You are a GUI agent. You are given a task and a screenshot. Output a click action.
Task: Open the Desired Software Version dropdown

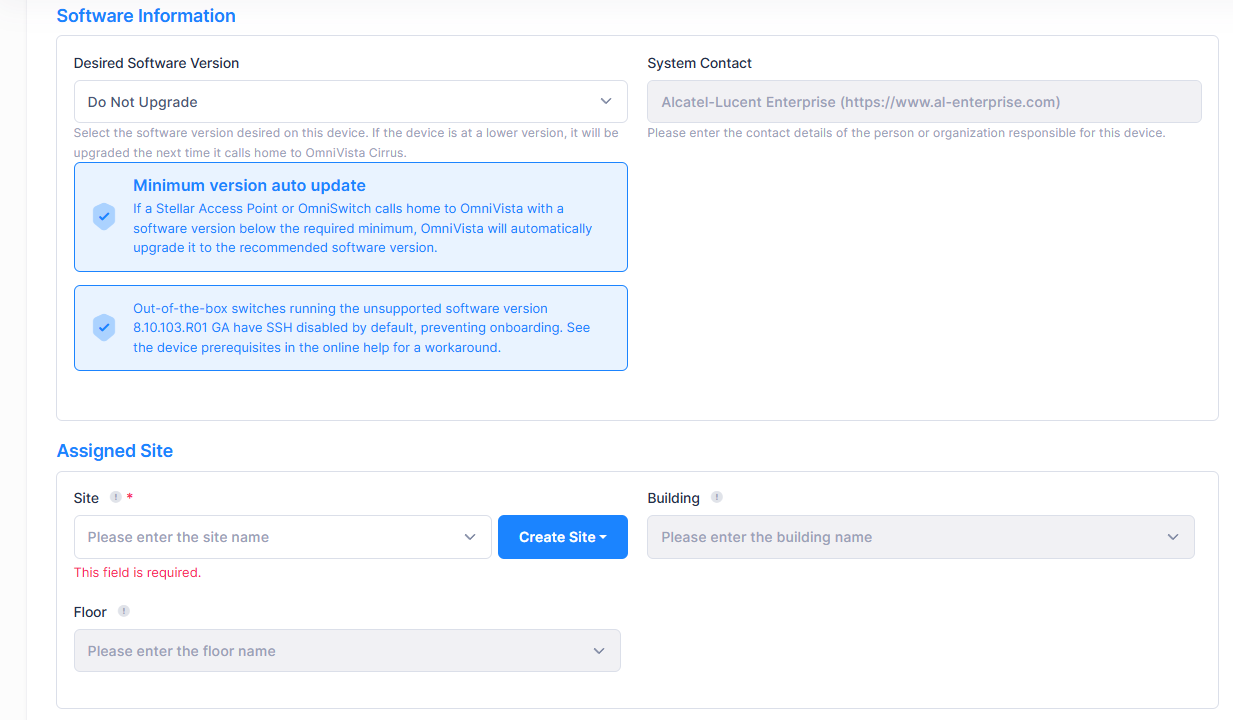tap(350, 102)
